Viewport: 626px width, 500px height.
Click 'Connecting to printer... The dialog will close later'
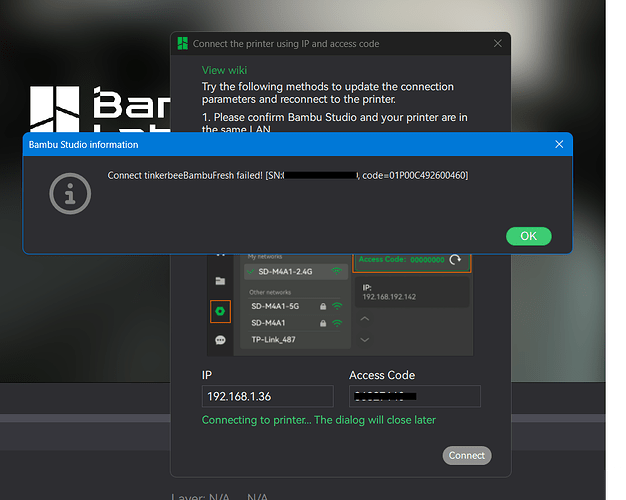[319, 420]
